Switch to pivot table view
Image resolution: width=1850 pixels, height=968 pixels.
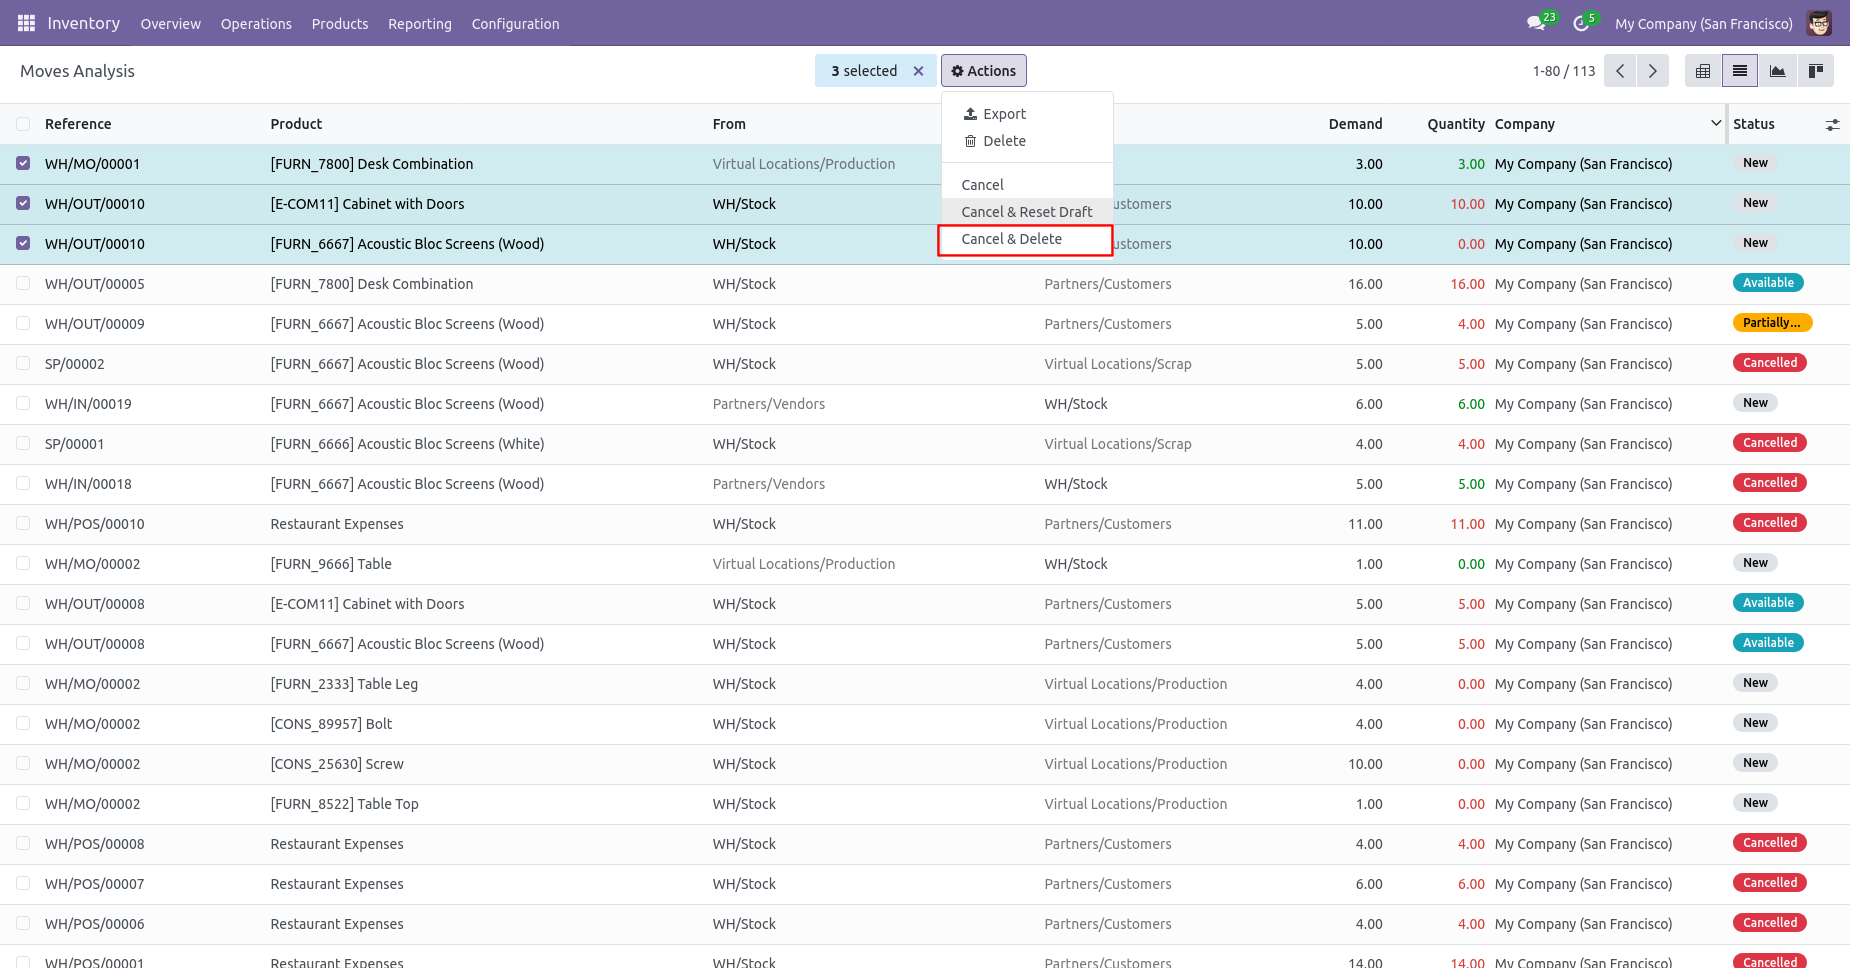point(1703,71)
